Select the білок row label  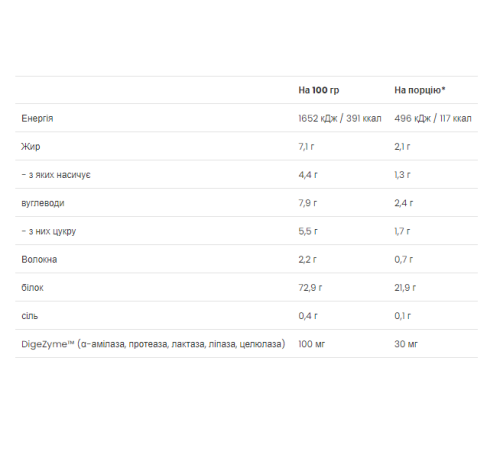(x=32, y=288)
